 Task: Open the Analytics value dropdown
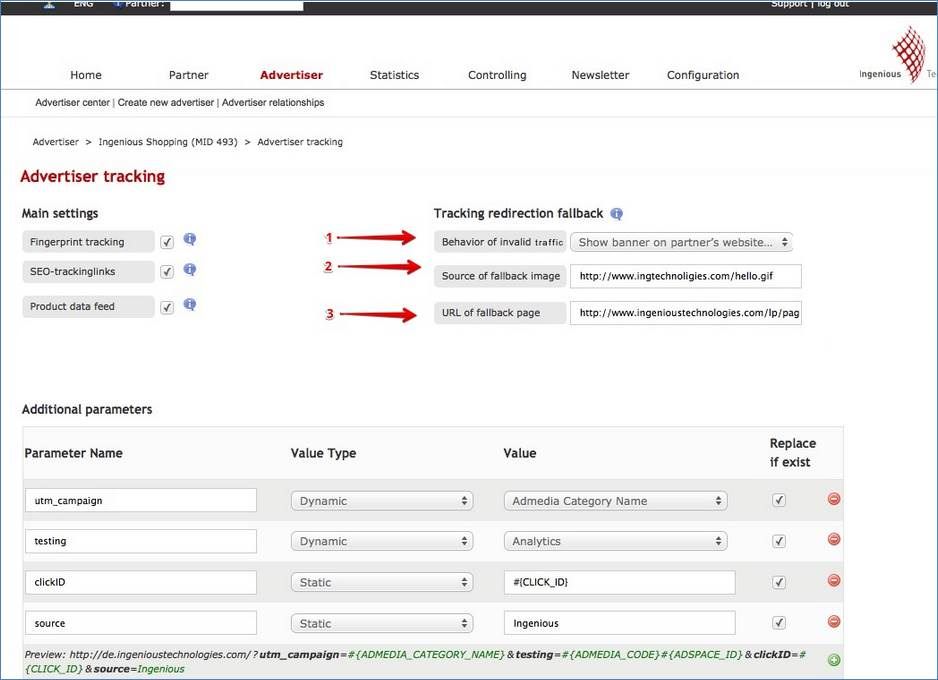coord(616,541)
